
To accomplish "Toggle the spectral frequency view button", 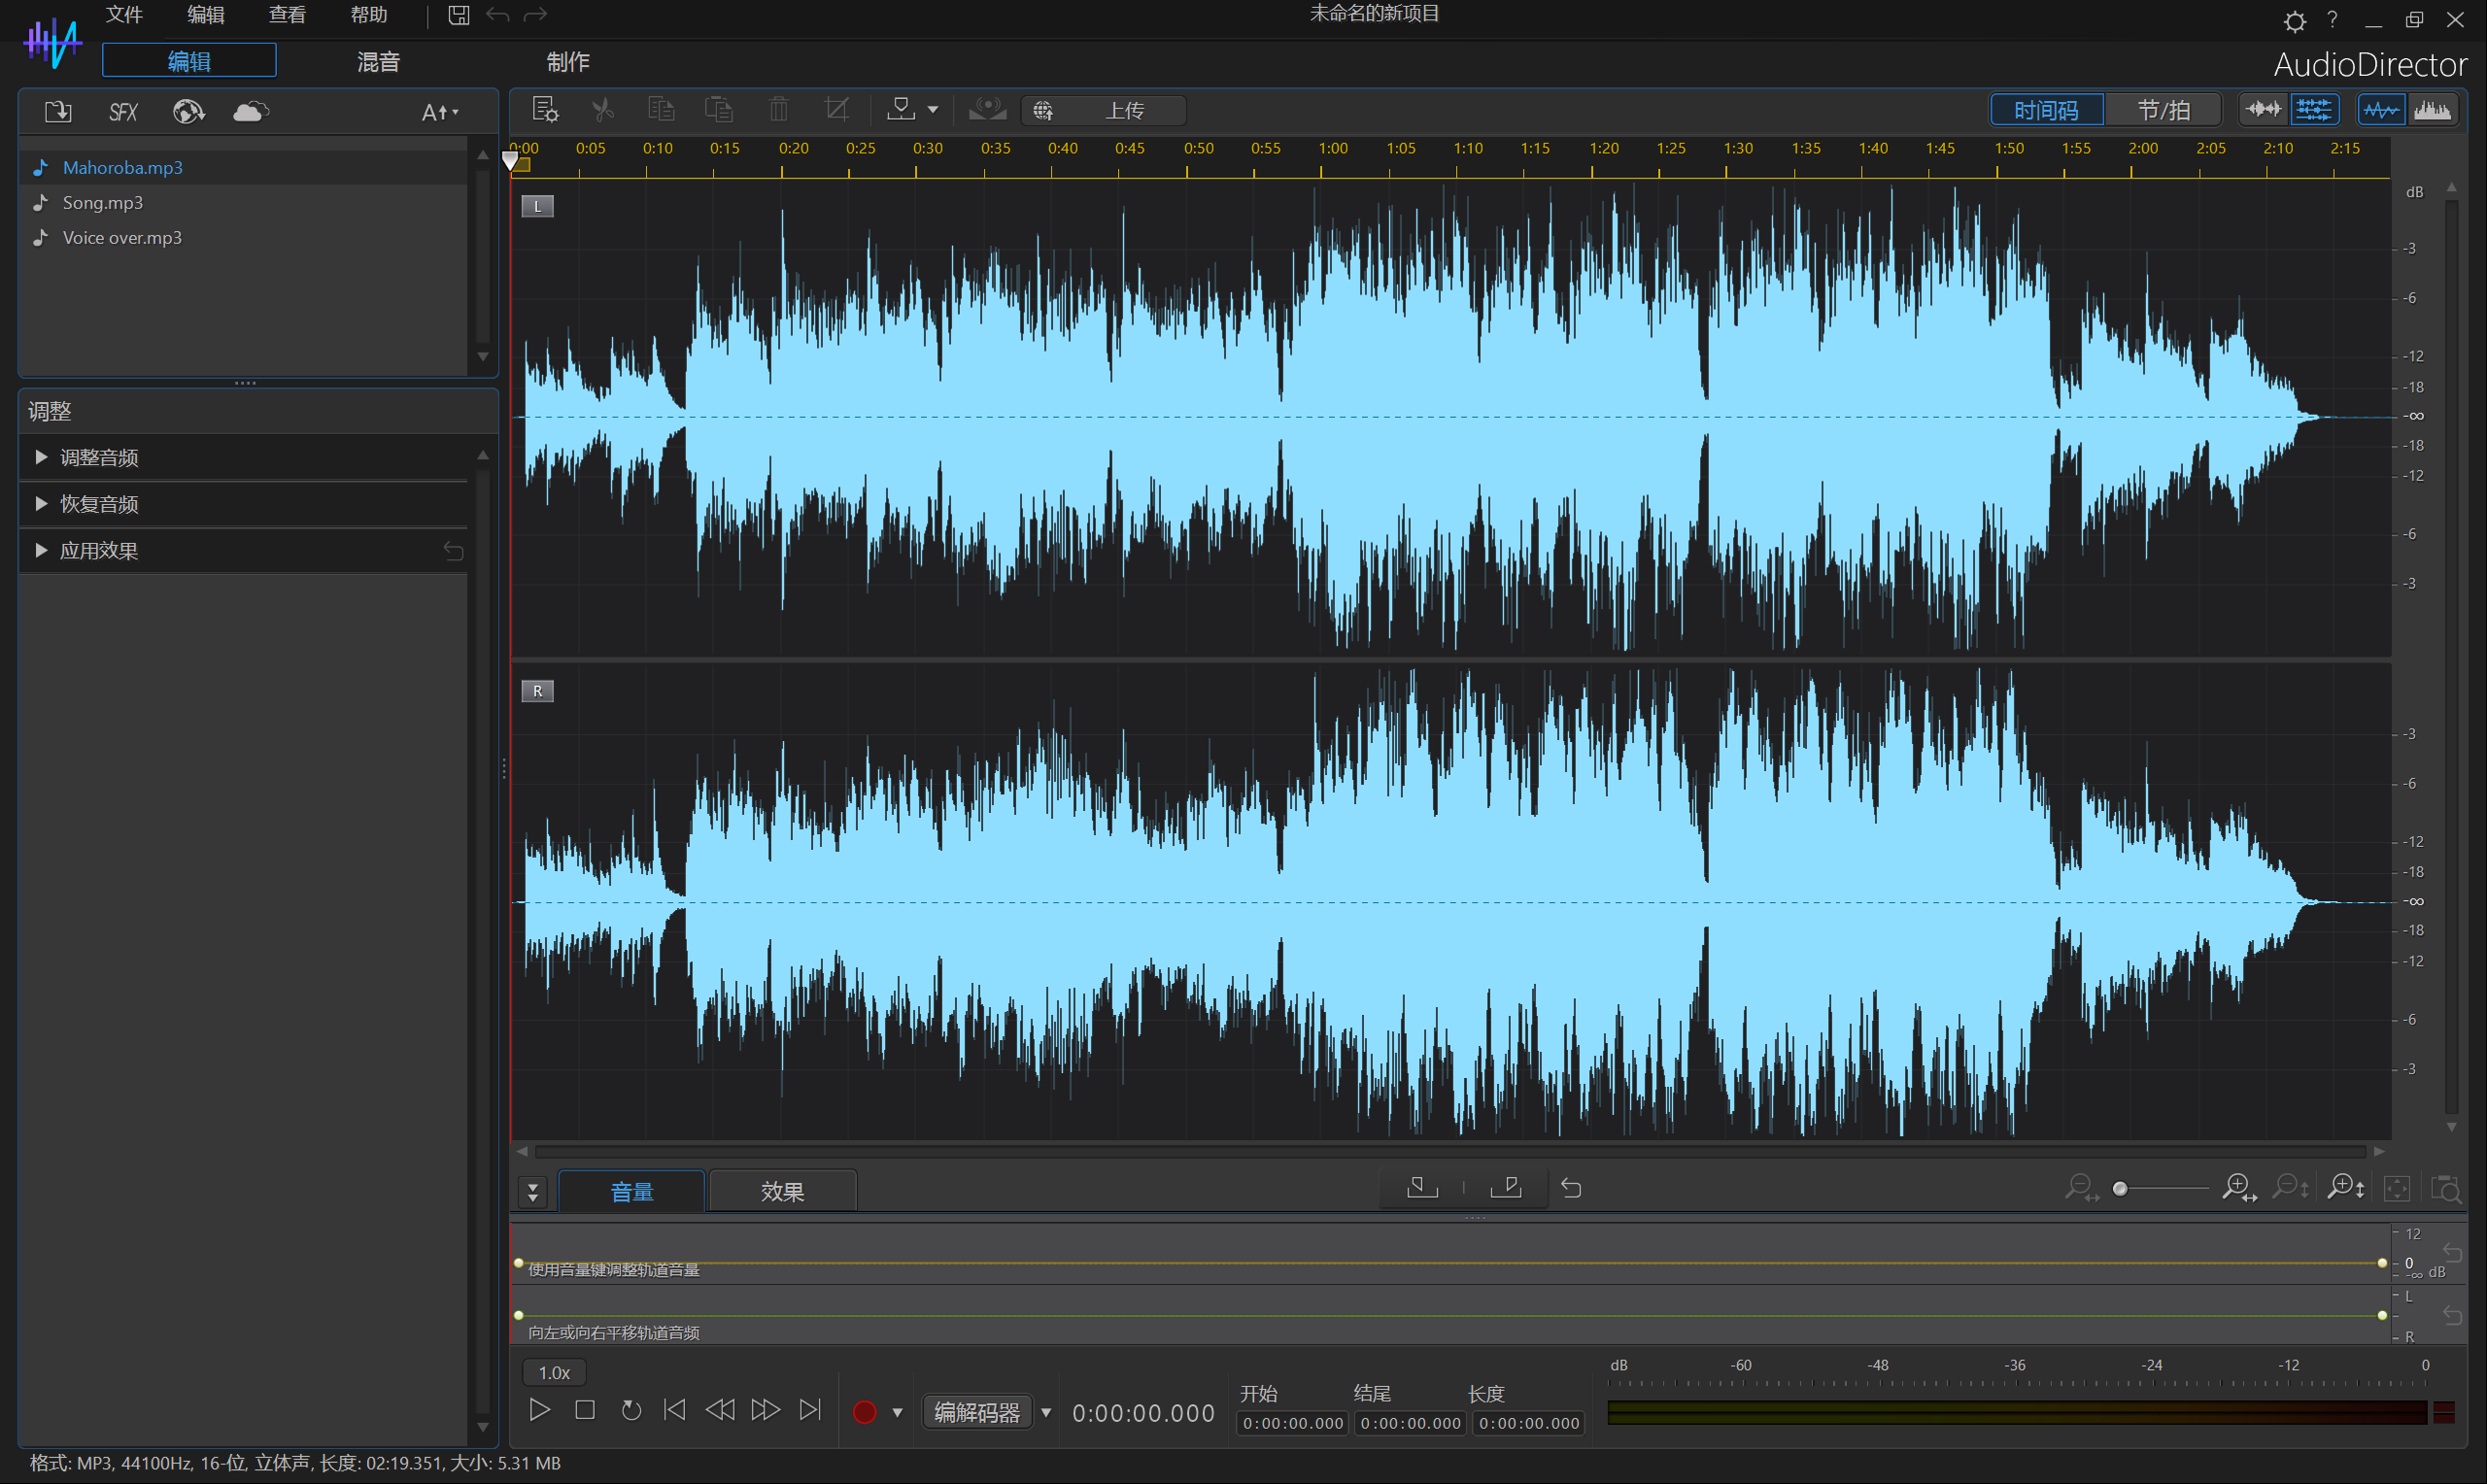I will (2432, 109).
